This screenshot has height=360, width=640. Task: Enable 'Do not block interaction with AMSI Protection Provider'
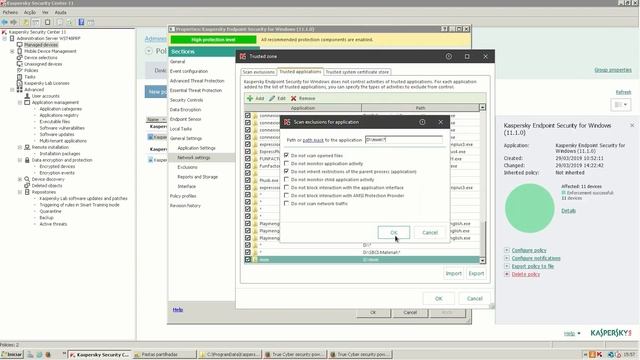click(287, 196)
